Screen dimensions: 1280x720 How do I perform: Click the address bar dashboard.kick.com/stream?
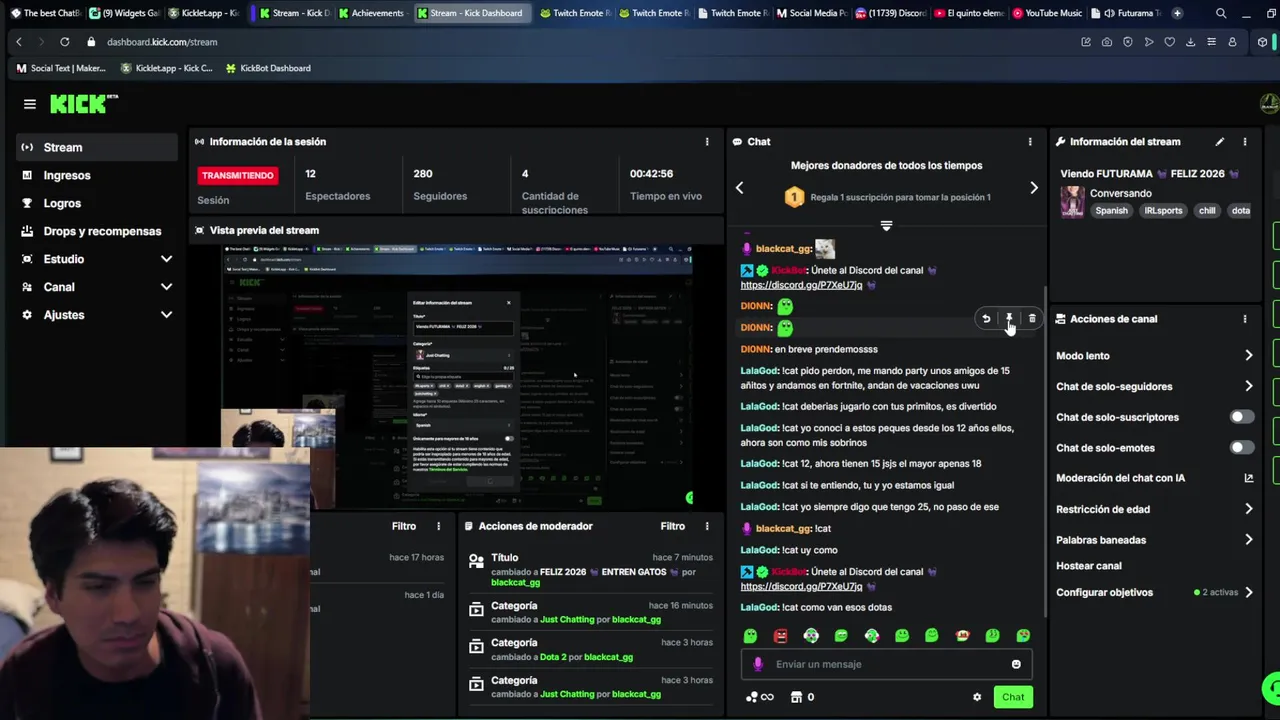click(x=162, y=42)
